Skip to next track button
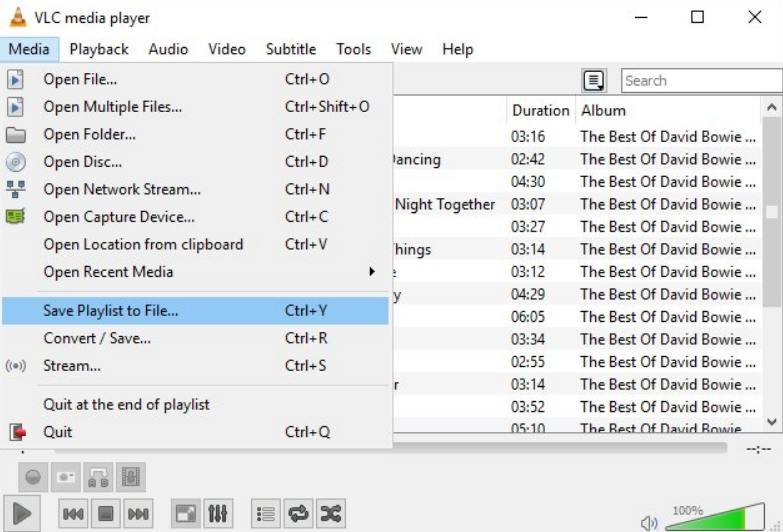This screenshot has width=783, height=532. pos(138,513)
